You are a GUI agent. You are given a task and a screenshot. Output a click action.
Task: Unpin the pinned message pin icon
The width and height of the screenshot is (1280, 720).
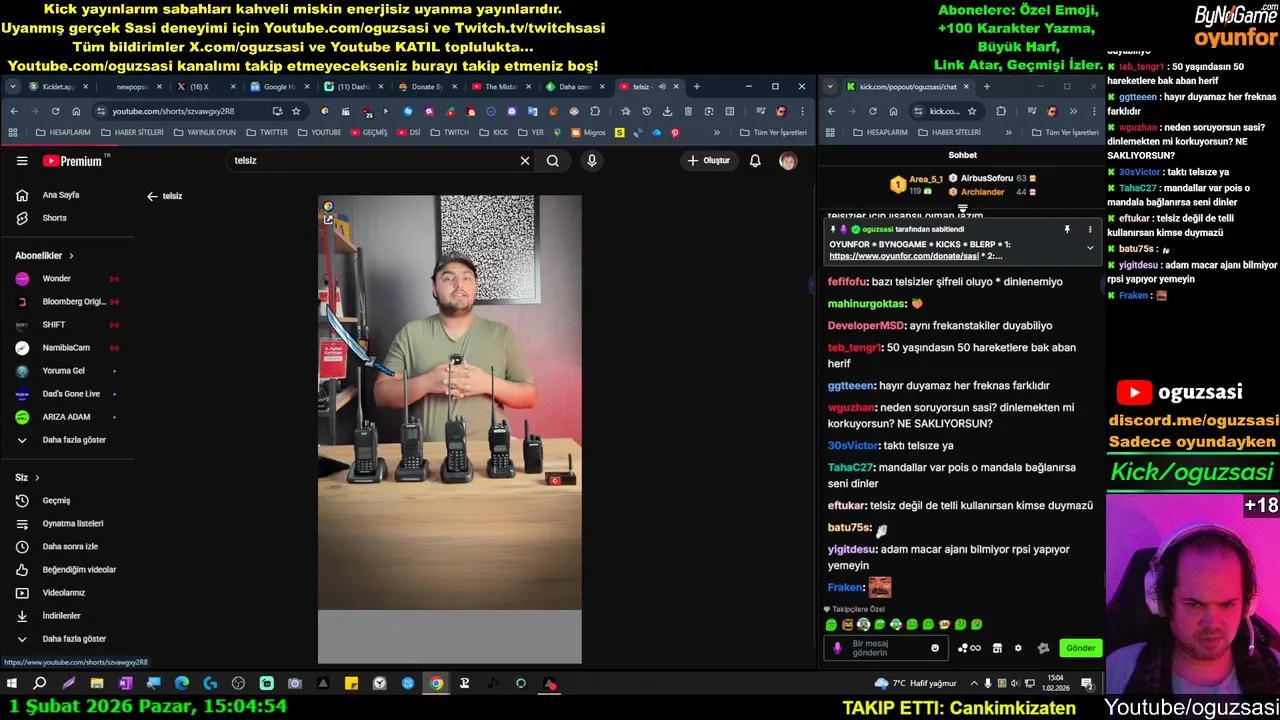1067,230
